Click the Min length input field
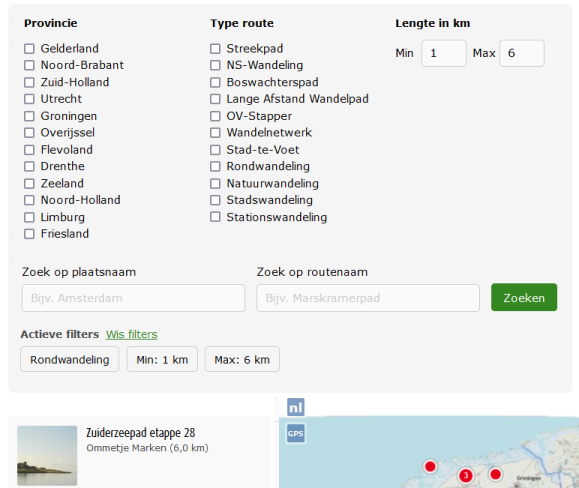The width and height of the screenshot is (579, 488). pos(444,54)
